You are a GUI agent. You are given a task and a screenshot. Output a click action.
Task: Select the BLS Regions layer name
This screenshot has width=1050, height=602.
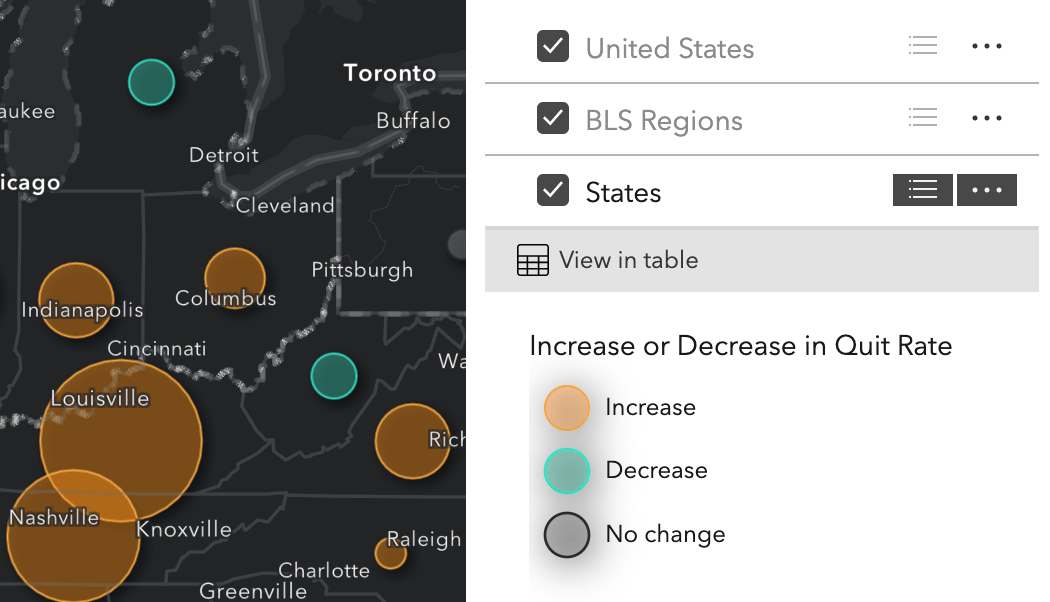(x=664, y=121)
